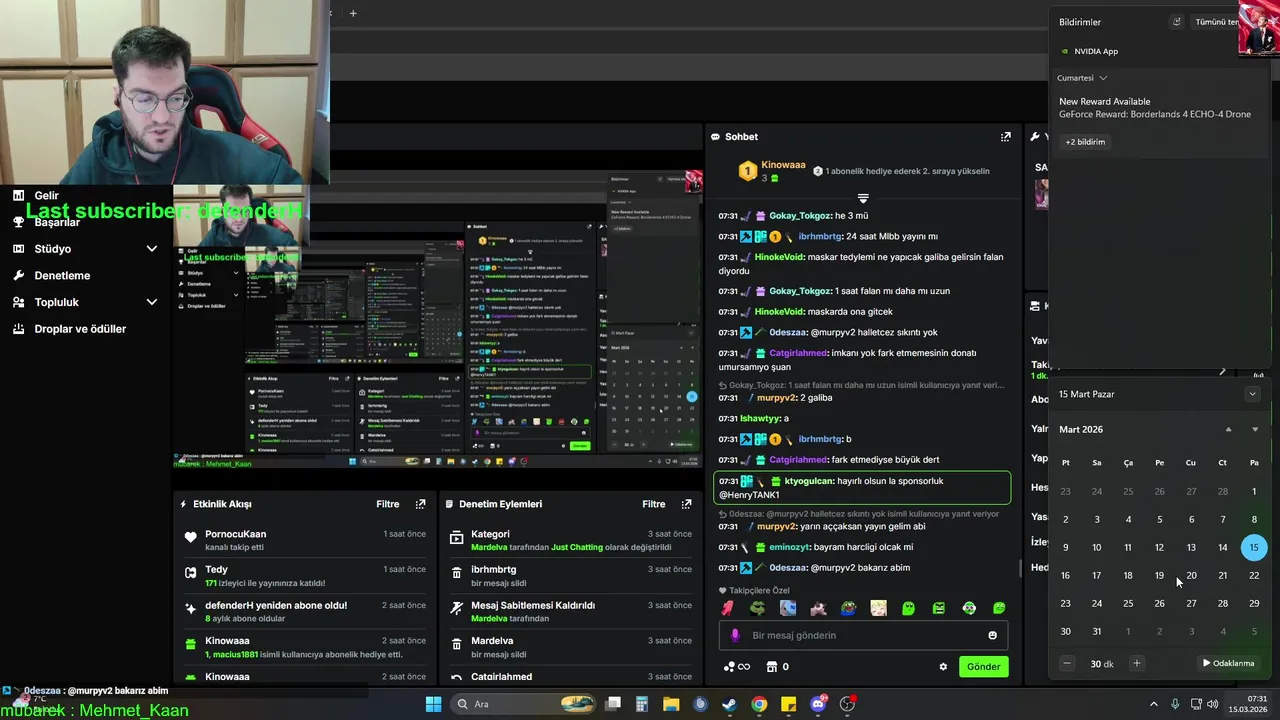Start focus session with Odaklanma
The image size is (1280, 720).
tap(1228, 663)
